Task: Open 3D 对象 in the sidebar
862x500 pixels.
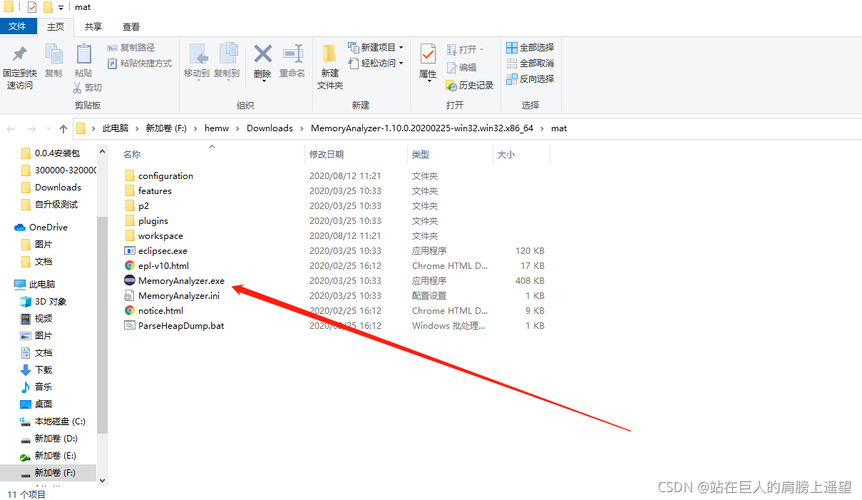Action: [x=50, y=302]
